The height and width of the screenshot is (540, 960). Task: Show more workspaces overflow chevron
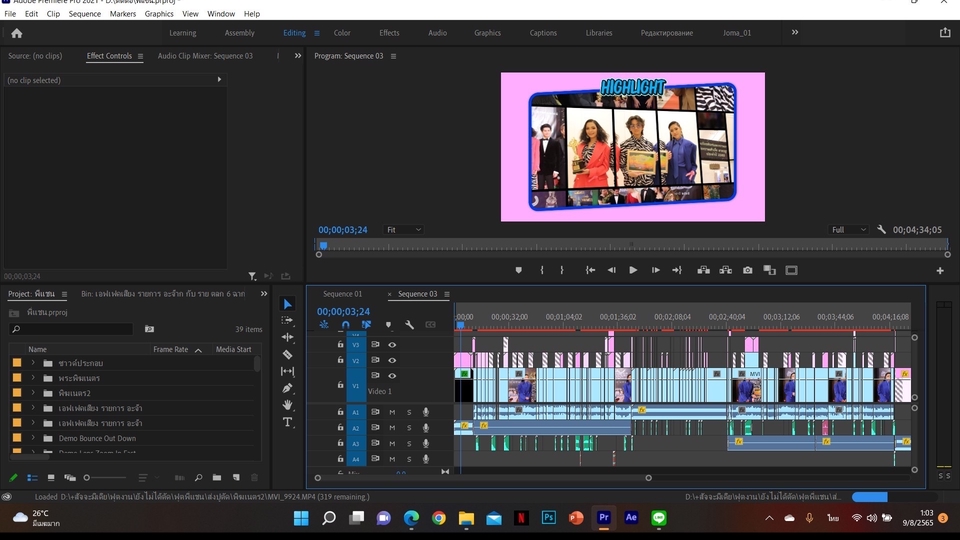(795, 32)
